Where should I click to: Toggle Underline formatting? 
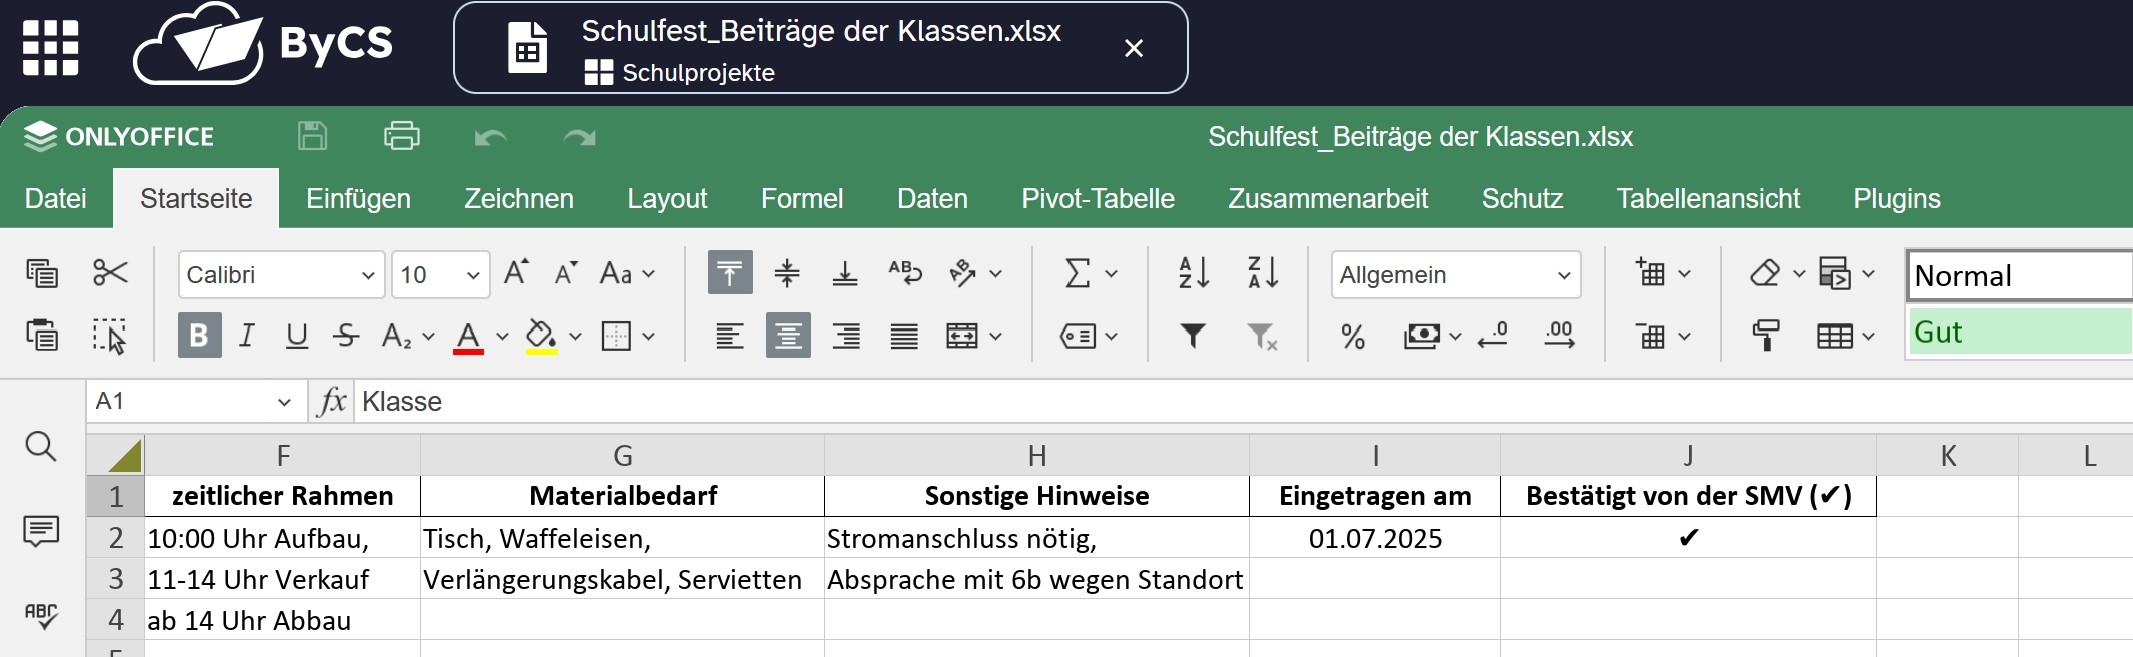tap(296, 336)
